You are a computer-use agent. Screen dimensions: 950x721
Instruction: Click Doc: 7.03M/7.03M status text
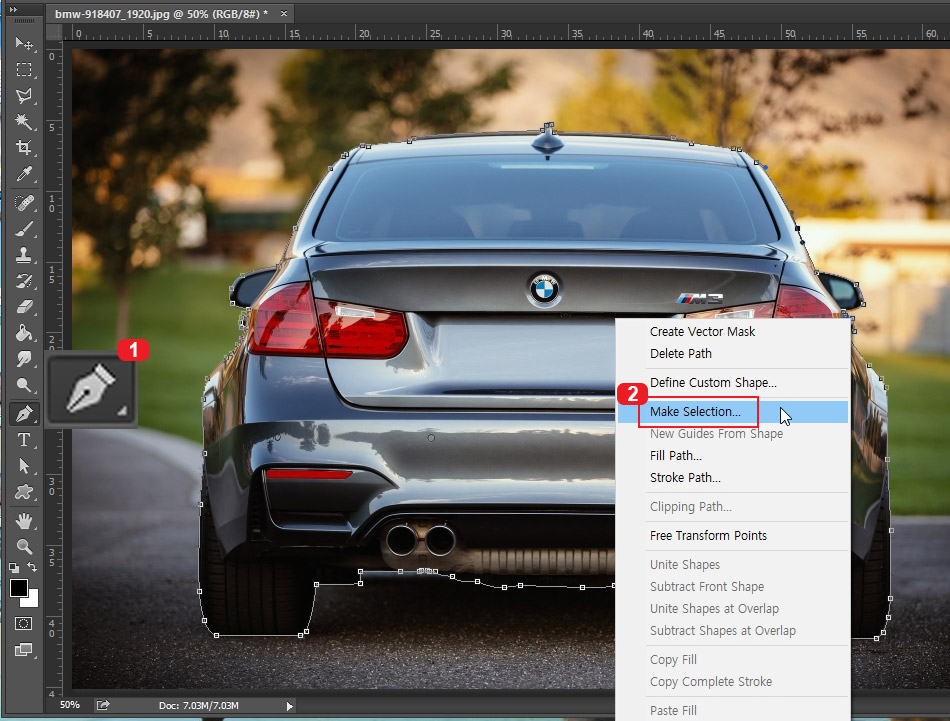point(199,706)
